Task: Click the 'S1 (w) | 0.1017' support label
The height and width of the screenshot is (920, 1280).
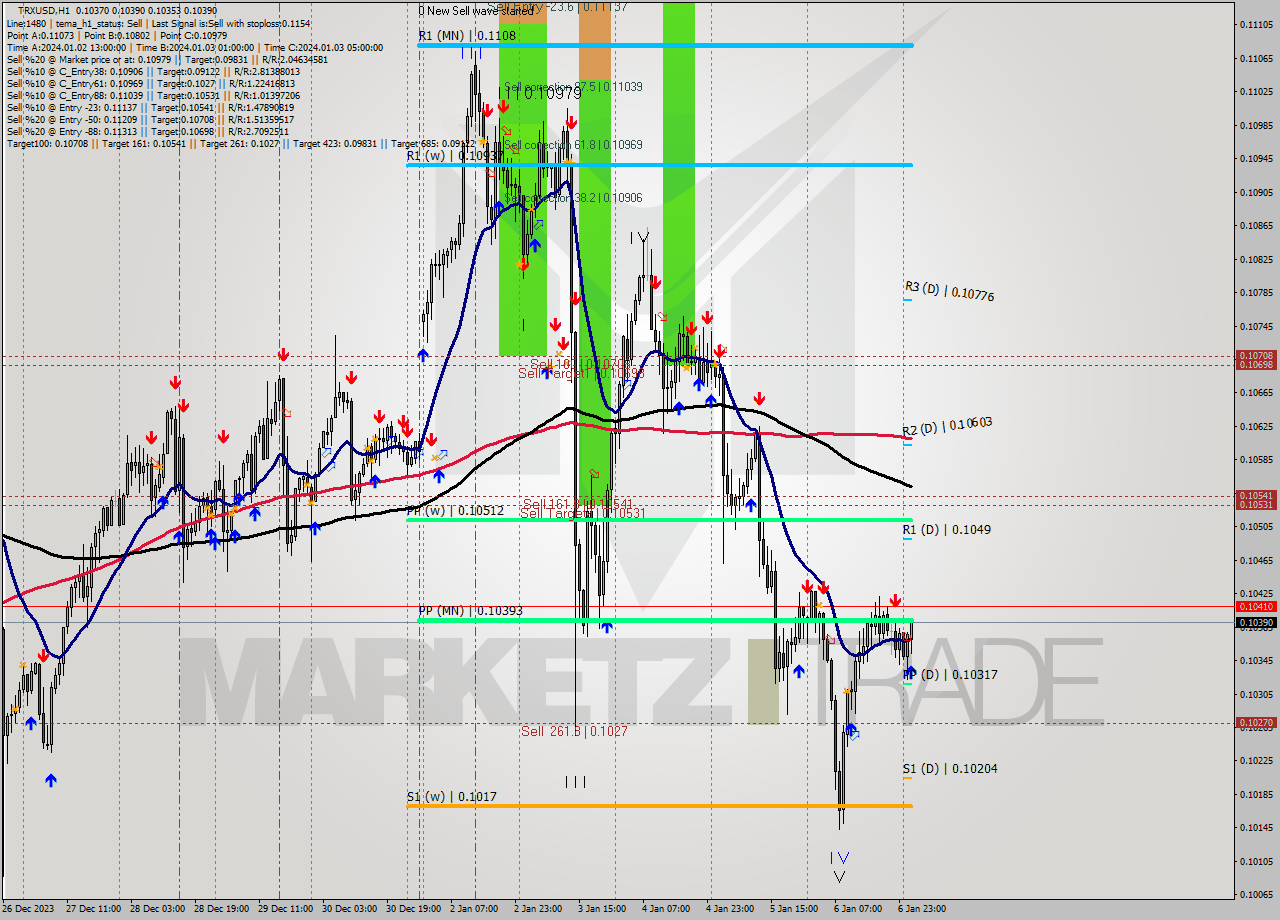Action: click(x=451, y=797)
